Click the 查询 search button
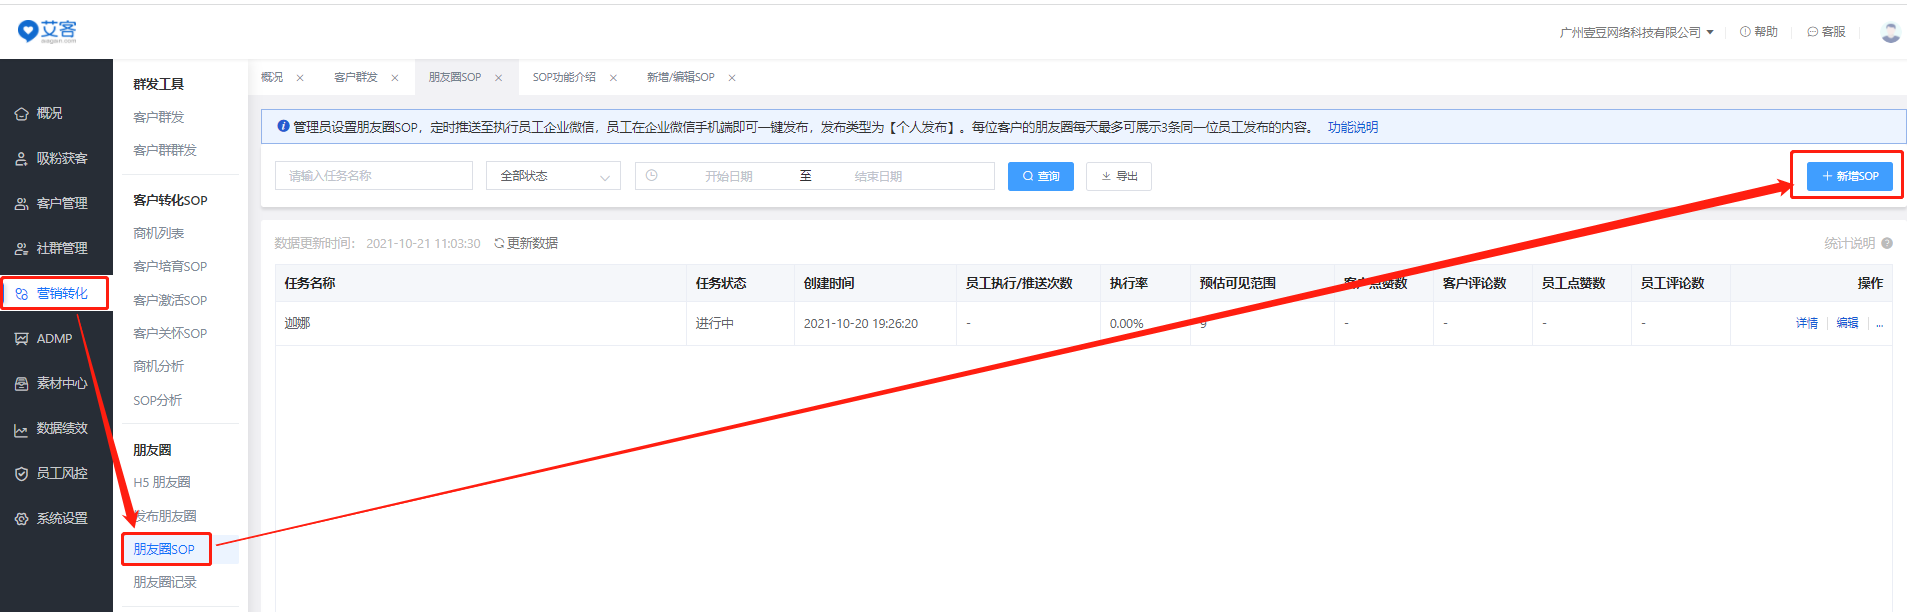 1040,176
